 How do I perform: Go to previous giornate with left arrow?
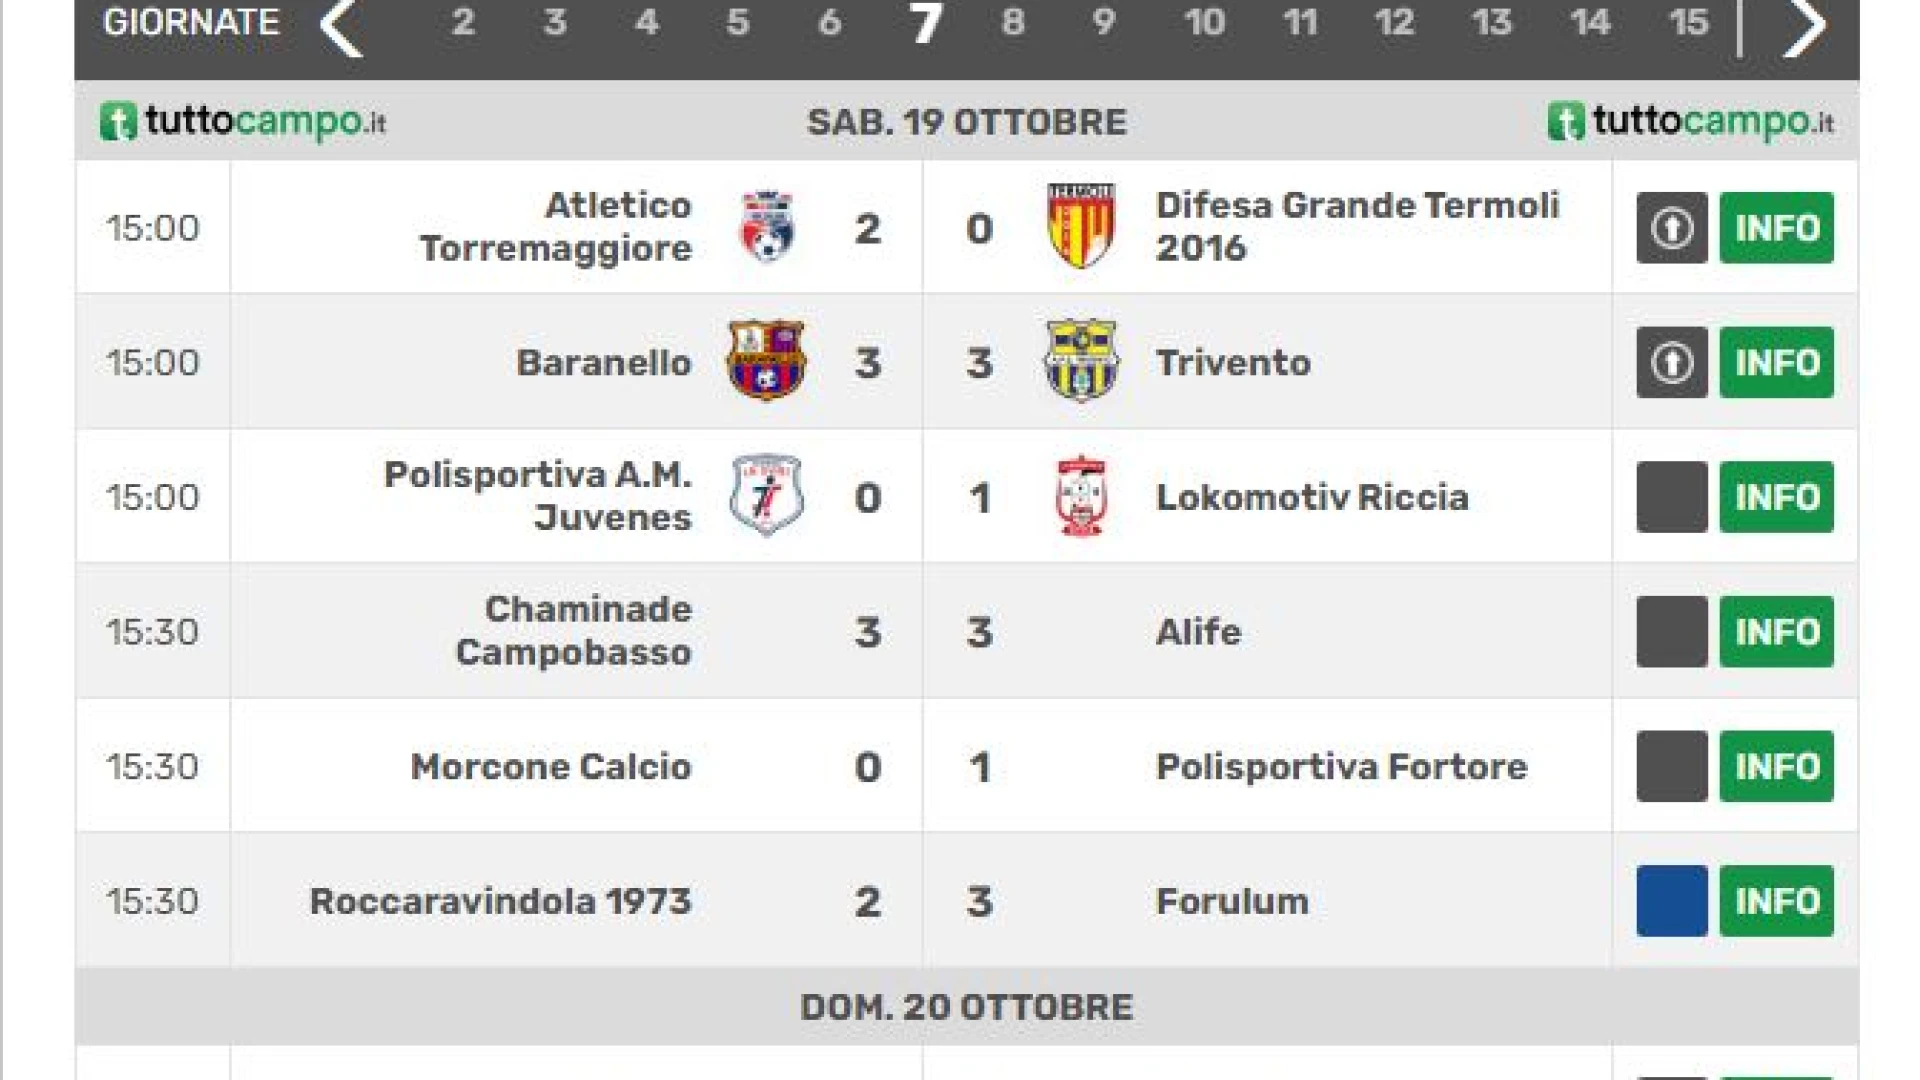[x=341, y=27]
